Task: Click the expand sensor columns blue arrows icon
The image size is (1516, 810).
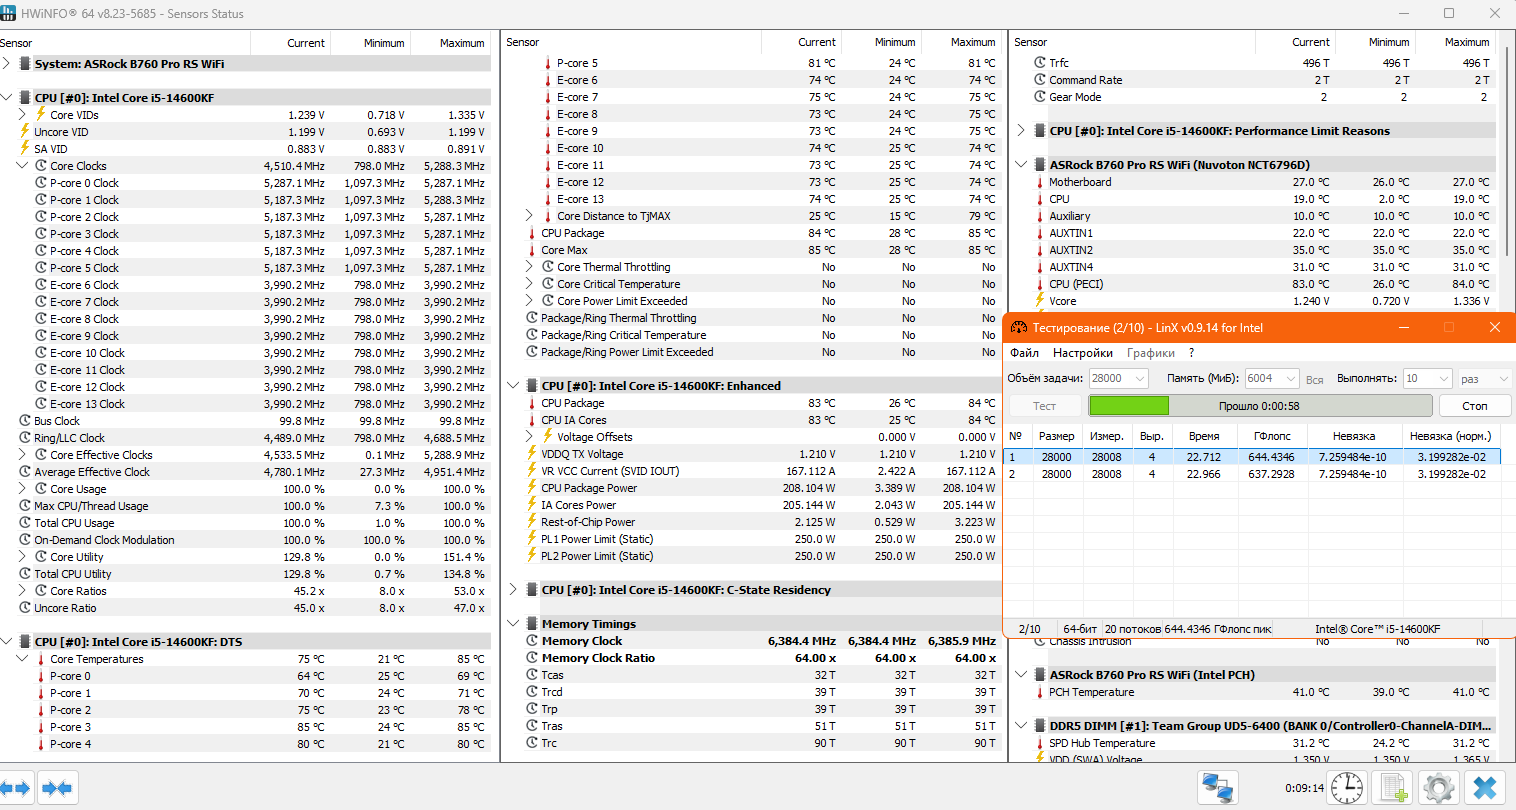Action: click(x=17, y=788)
